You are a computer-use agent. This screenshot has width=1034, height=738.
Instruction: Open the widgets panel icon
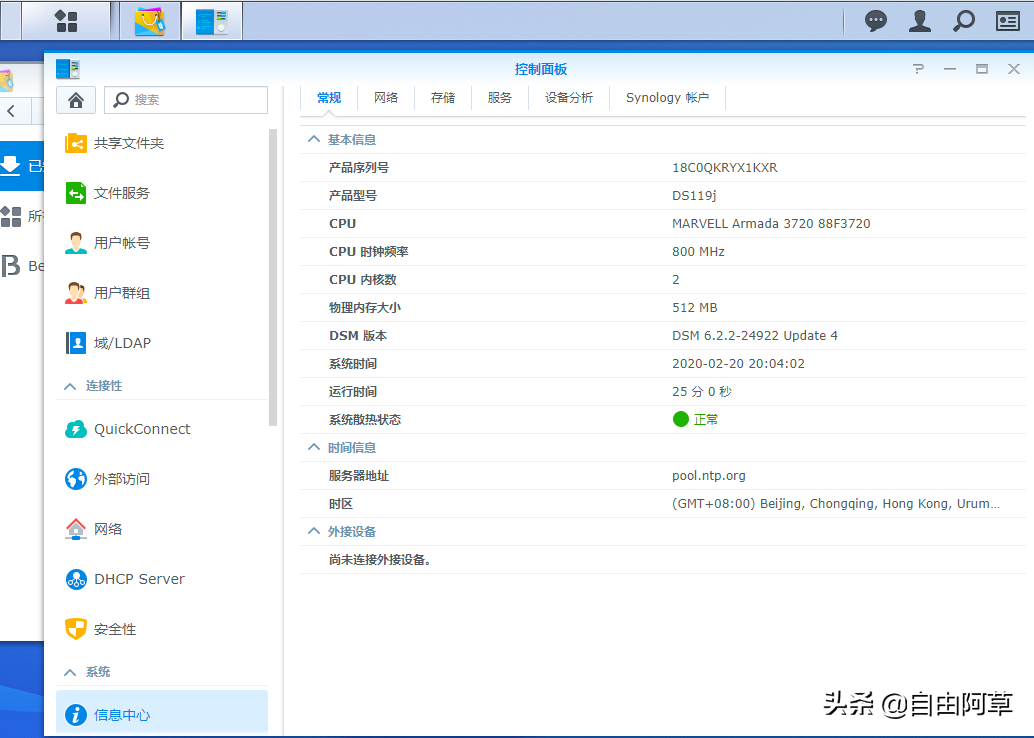coord(1008,21)
